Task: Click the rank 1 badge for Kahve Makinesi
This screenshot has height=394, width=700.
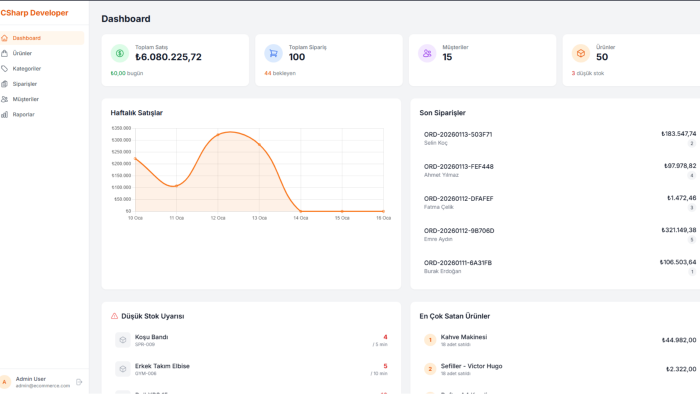Action: tap(430, 340)
